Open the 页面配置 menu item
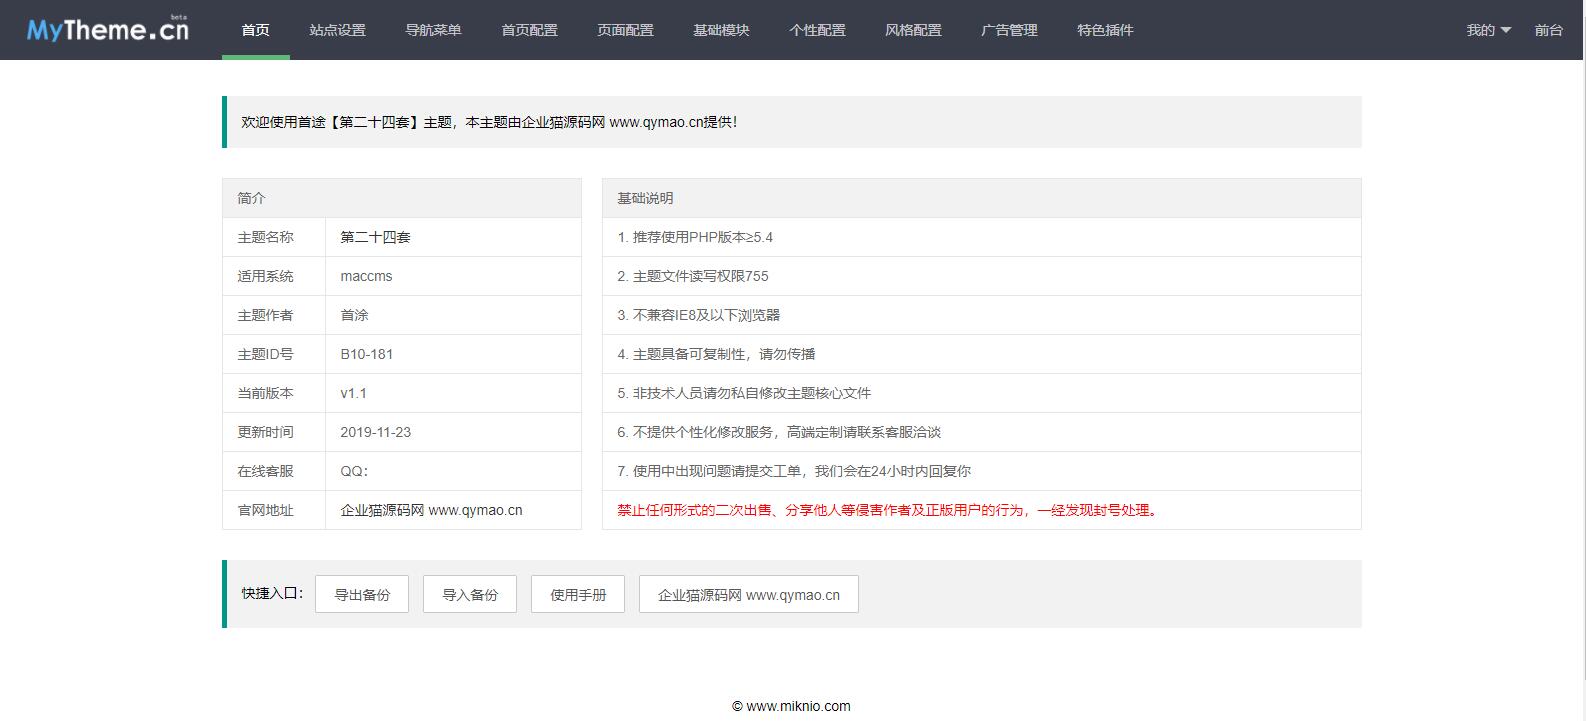The image size is (1586, 721). point(625,30)
